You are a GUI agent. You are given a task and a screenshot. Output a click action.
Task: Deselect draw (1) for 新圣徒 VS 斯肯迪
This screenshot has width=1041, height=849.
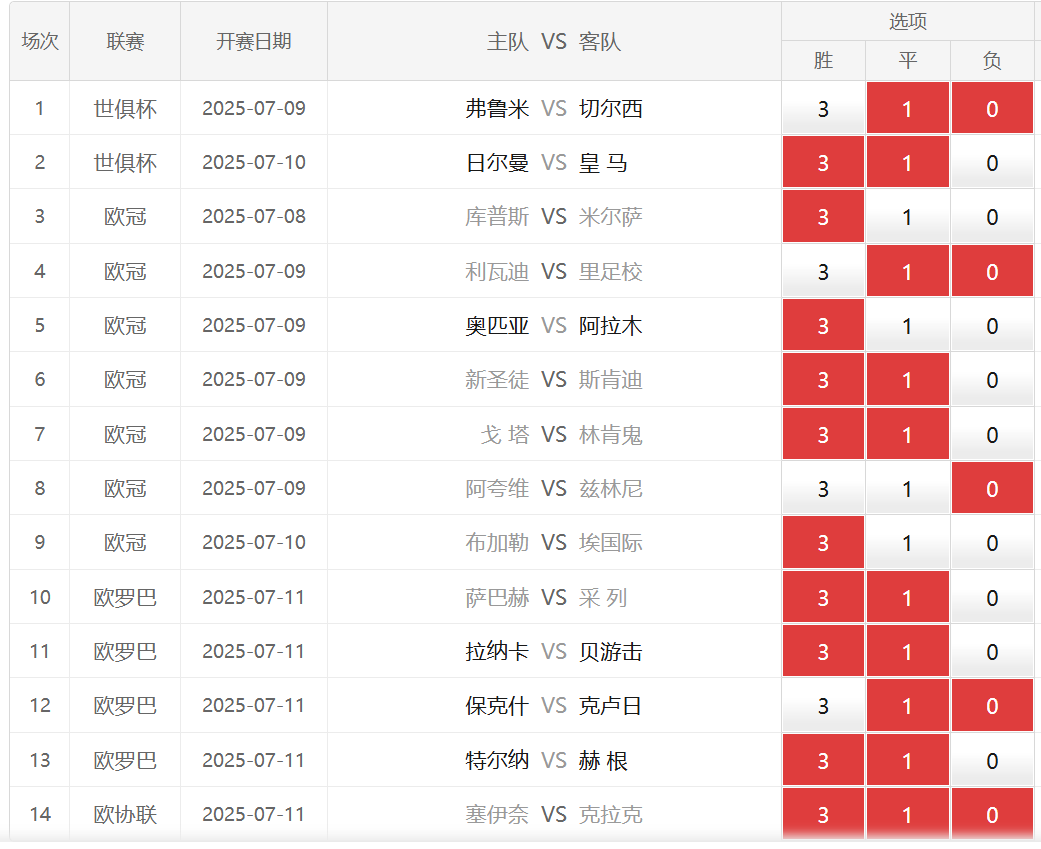pos(908,380)
